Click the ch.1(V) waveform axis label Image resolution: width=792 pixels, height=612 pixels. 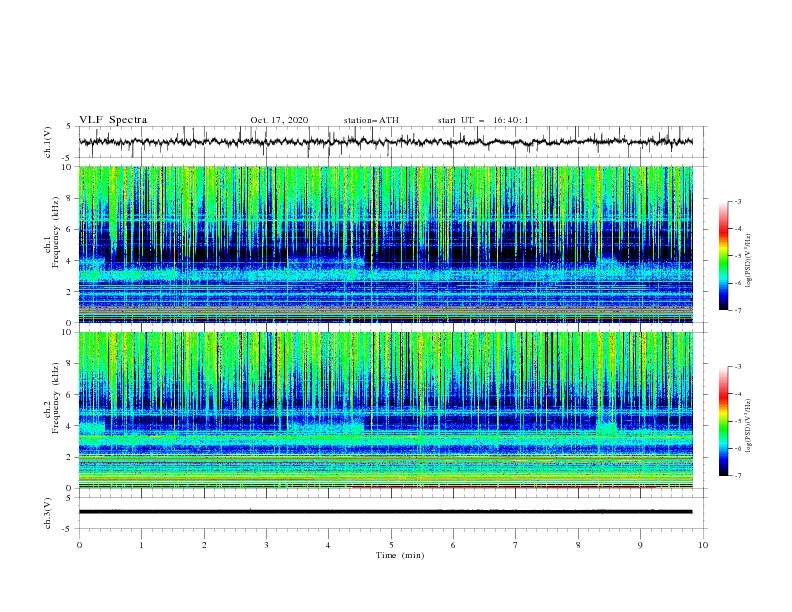48,142
